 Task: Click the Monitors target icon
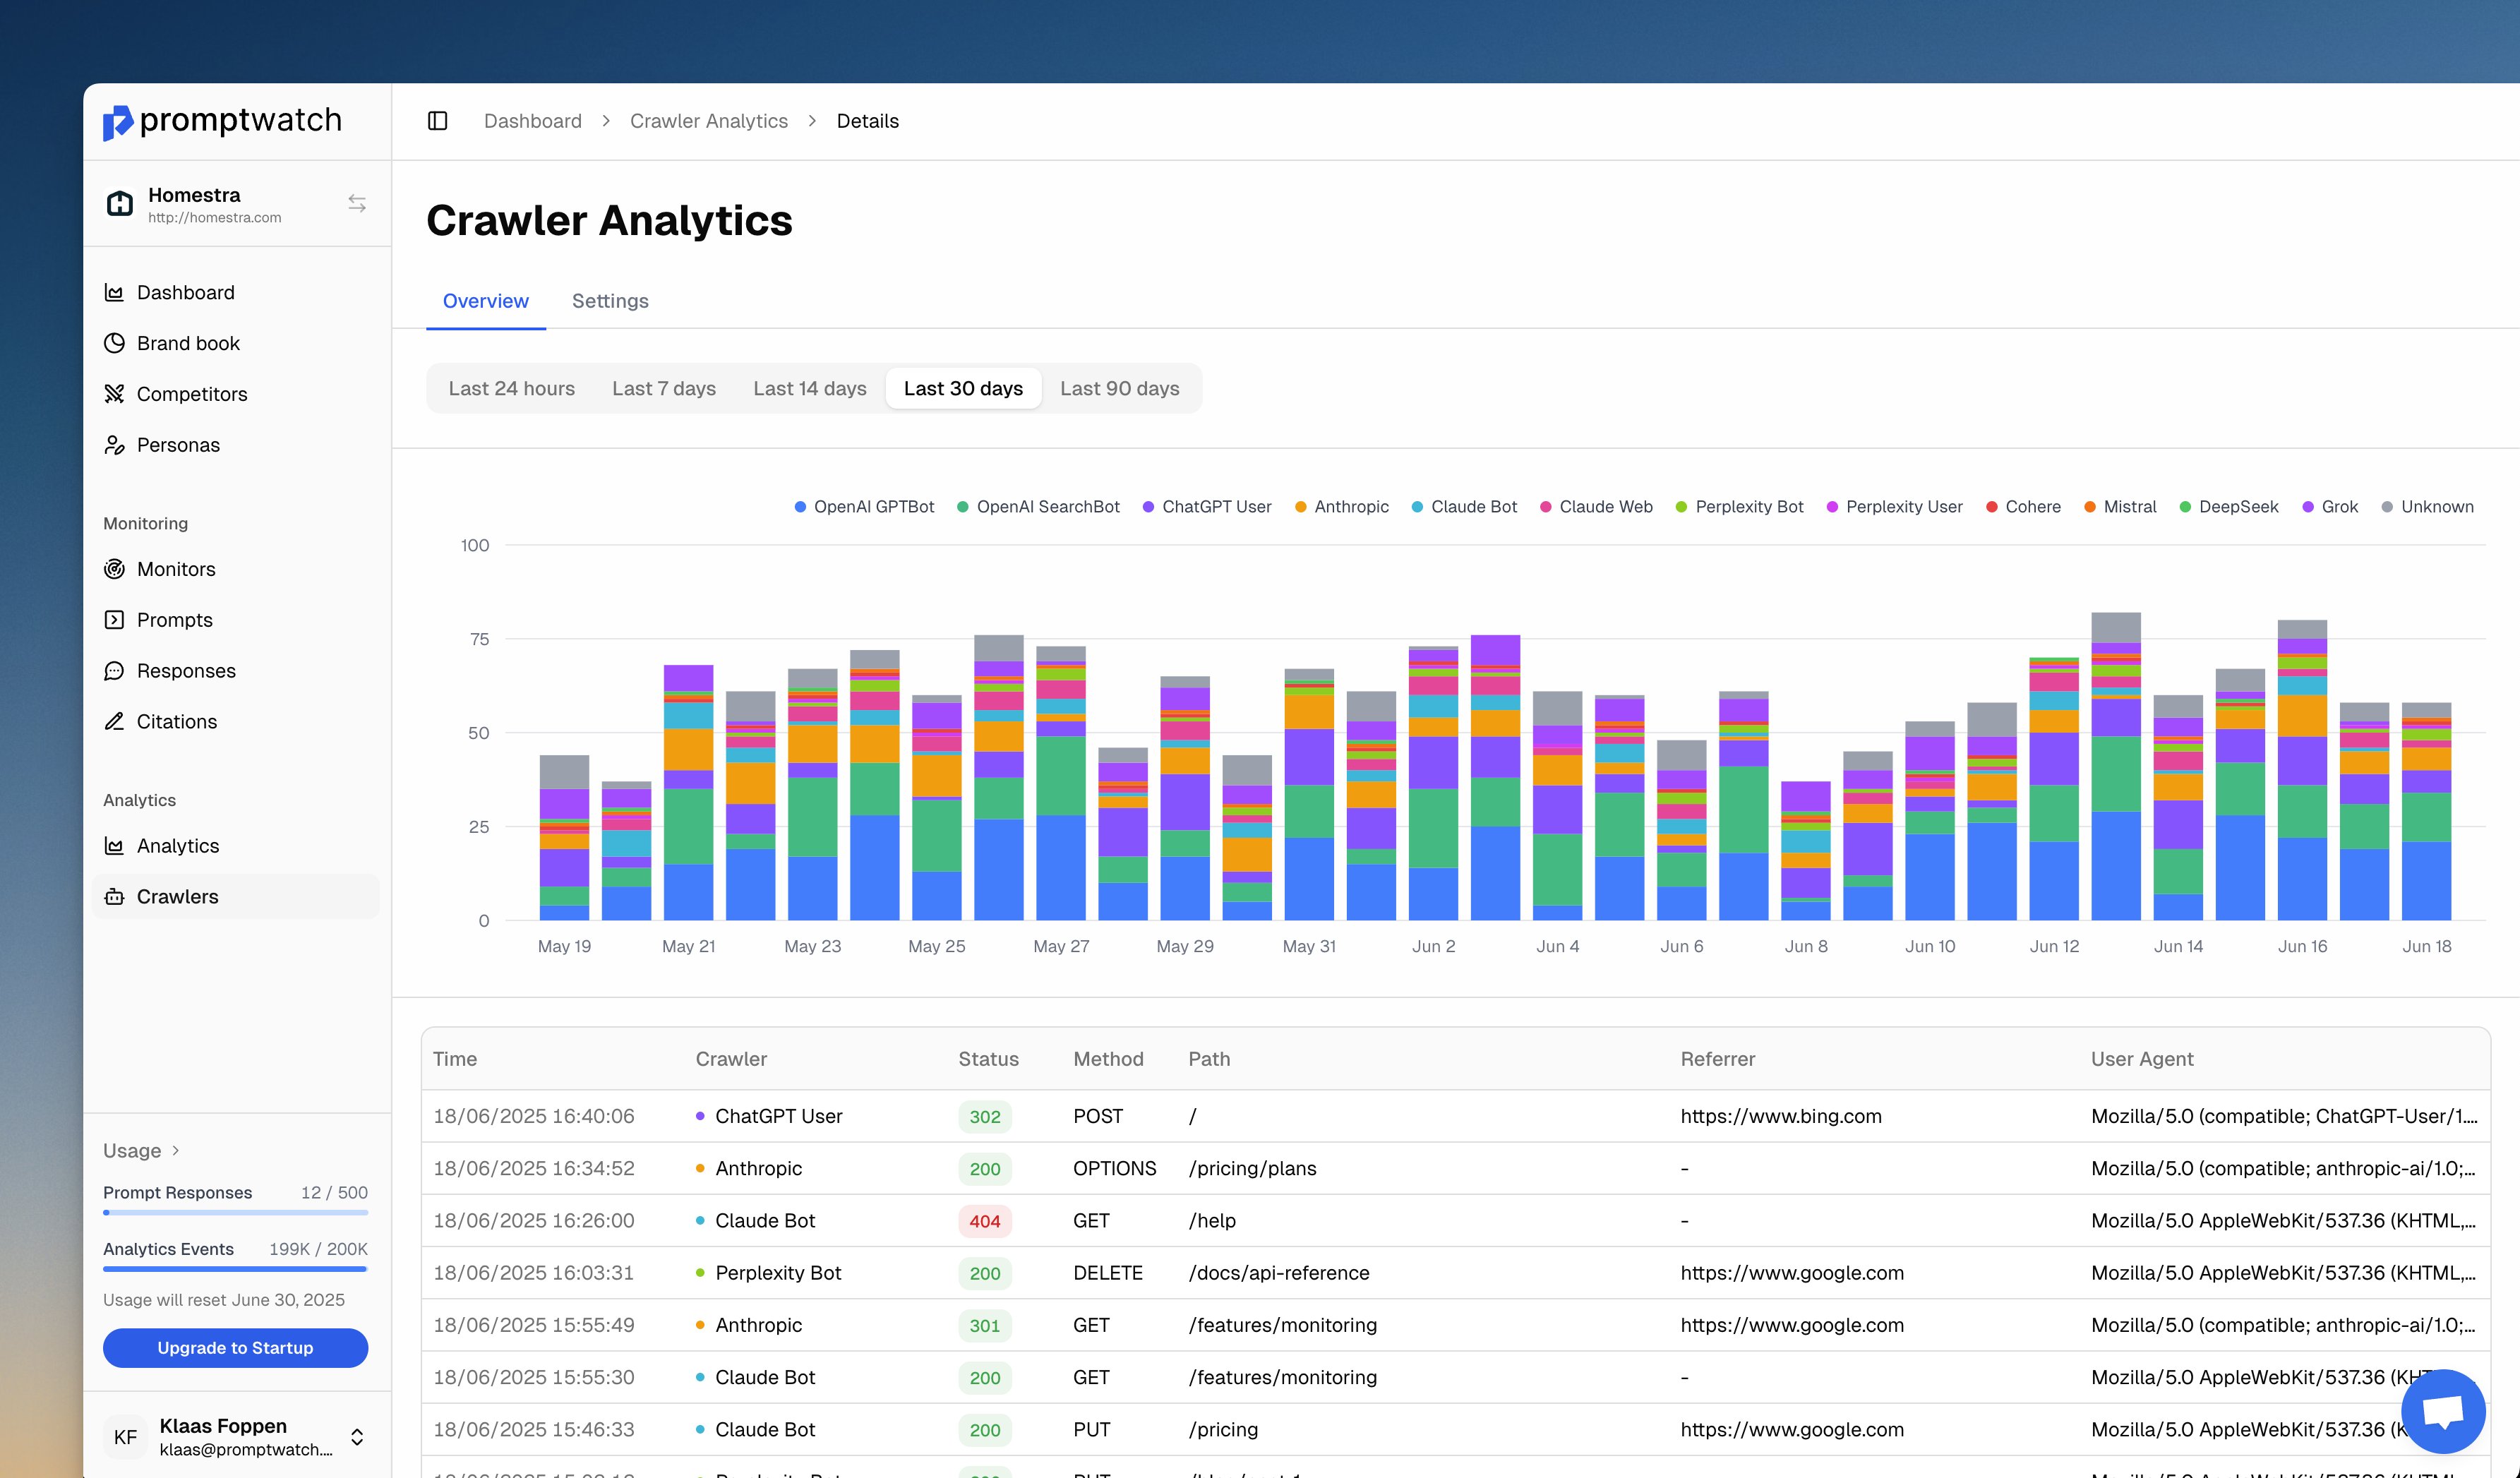(x=114, y=569)
